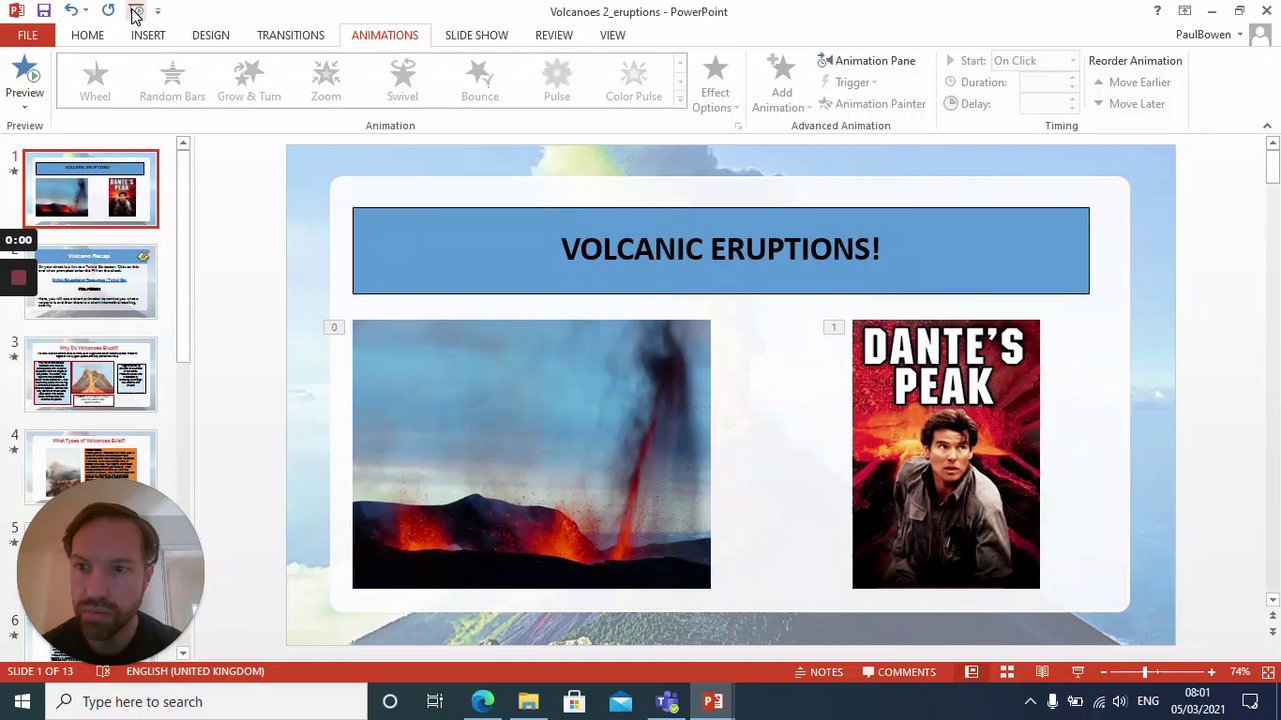Viewport: 1281px width, 720px height.
Task: Select the volcano eruption photo on slide
Action: click(531, 454)
